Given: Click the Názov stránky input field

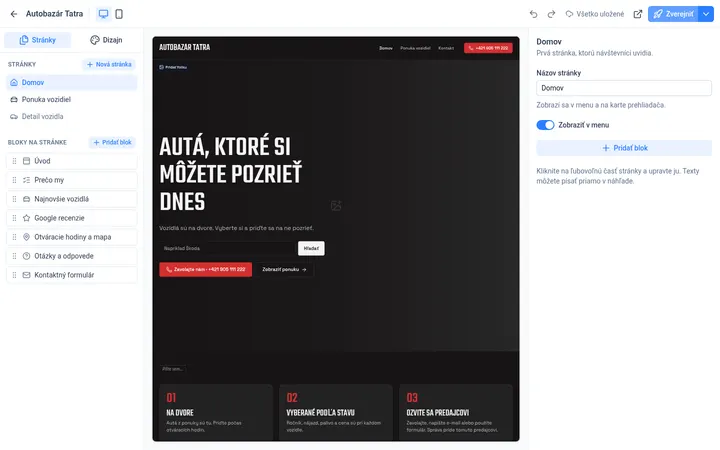Looking at the screenshot, I should [624, 88].
